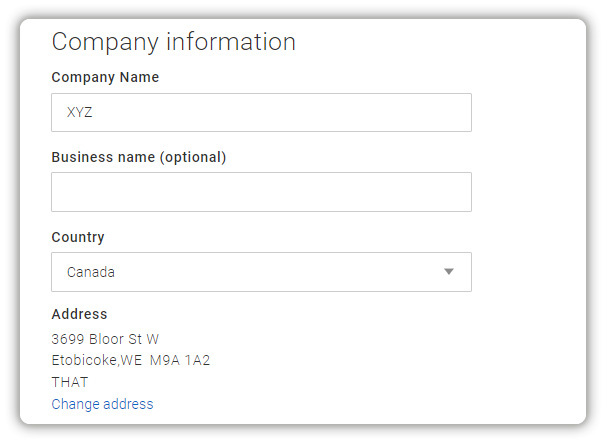
Task: Click the Address section label
Action: click(79, 314)
